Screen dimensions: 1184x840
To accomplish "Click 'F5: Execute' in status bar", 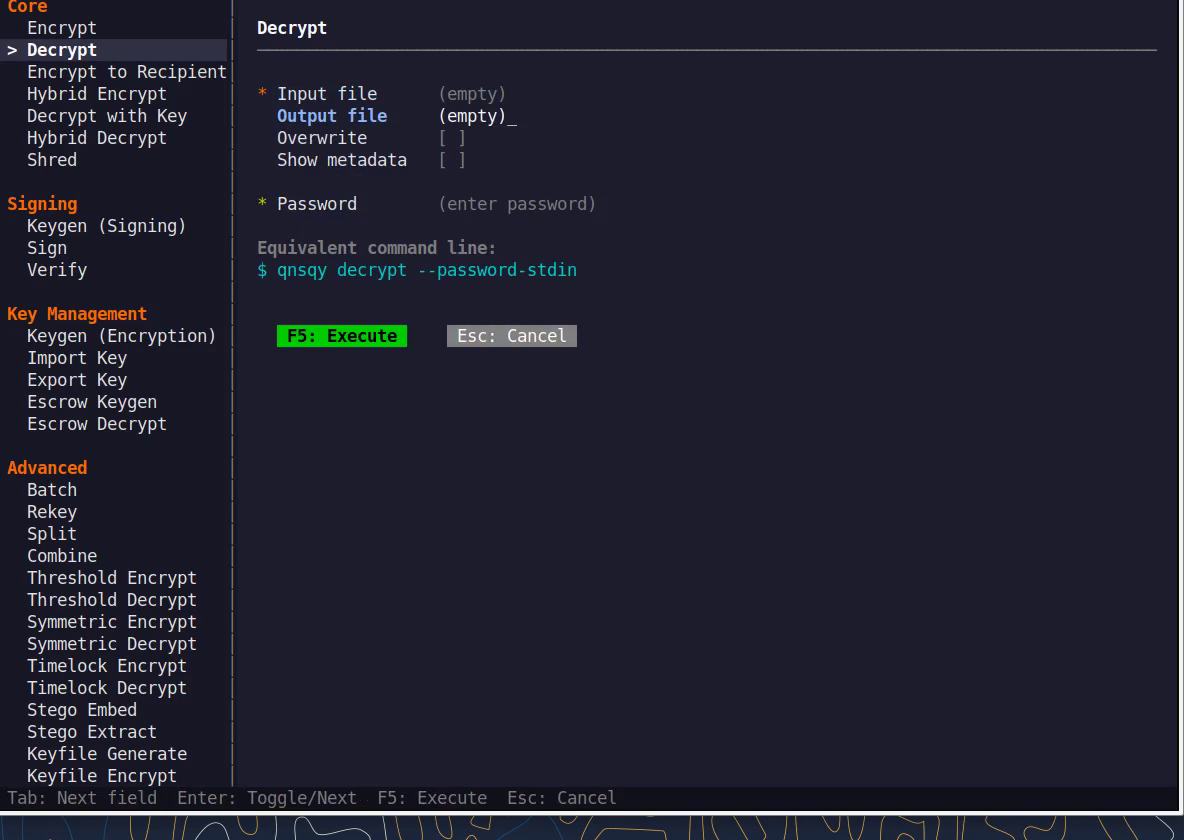I will point(432,798).
